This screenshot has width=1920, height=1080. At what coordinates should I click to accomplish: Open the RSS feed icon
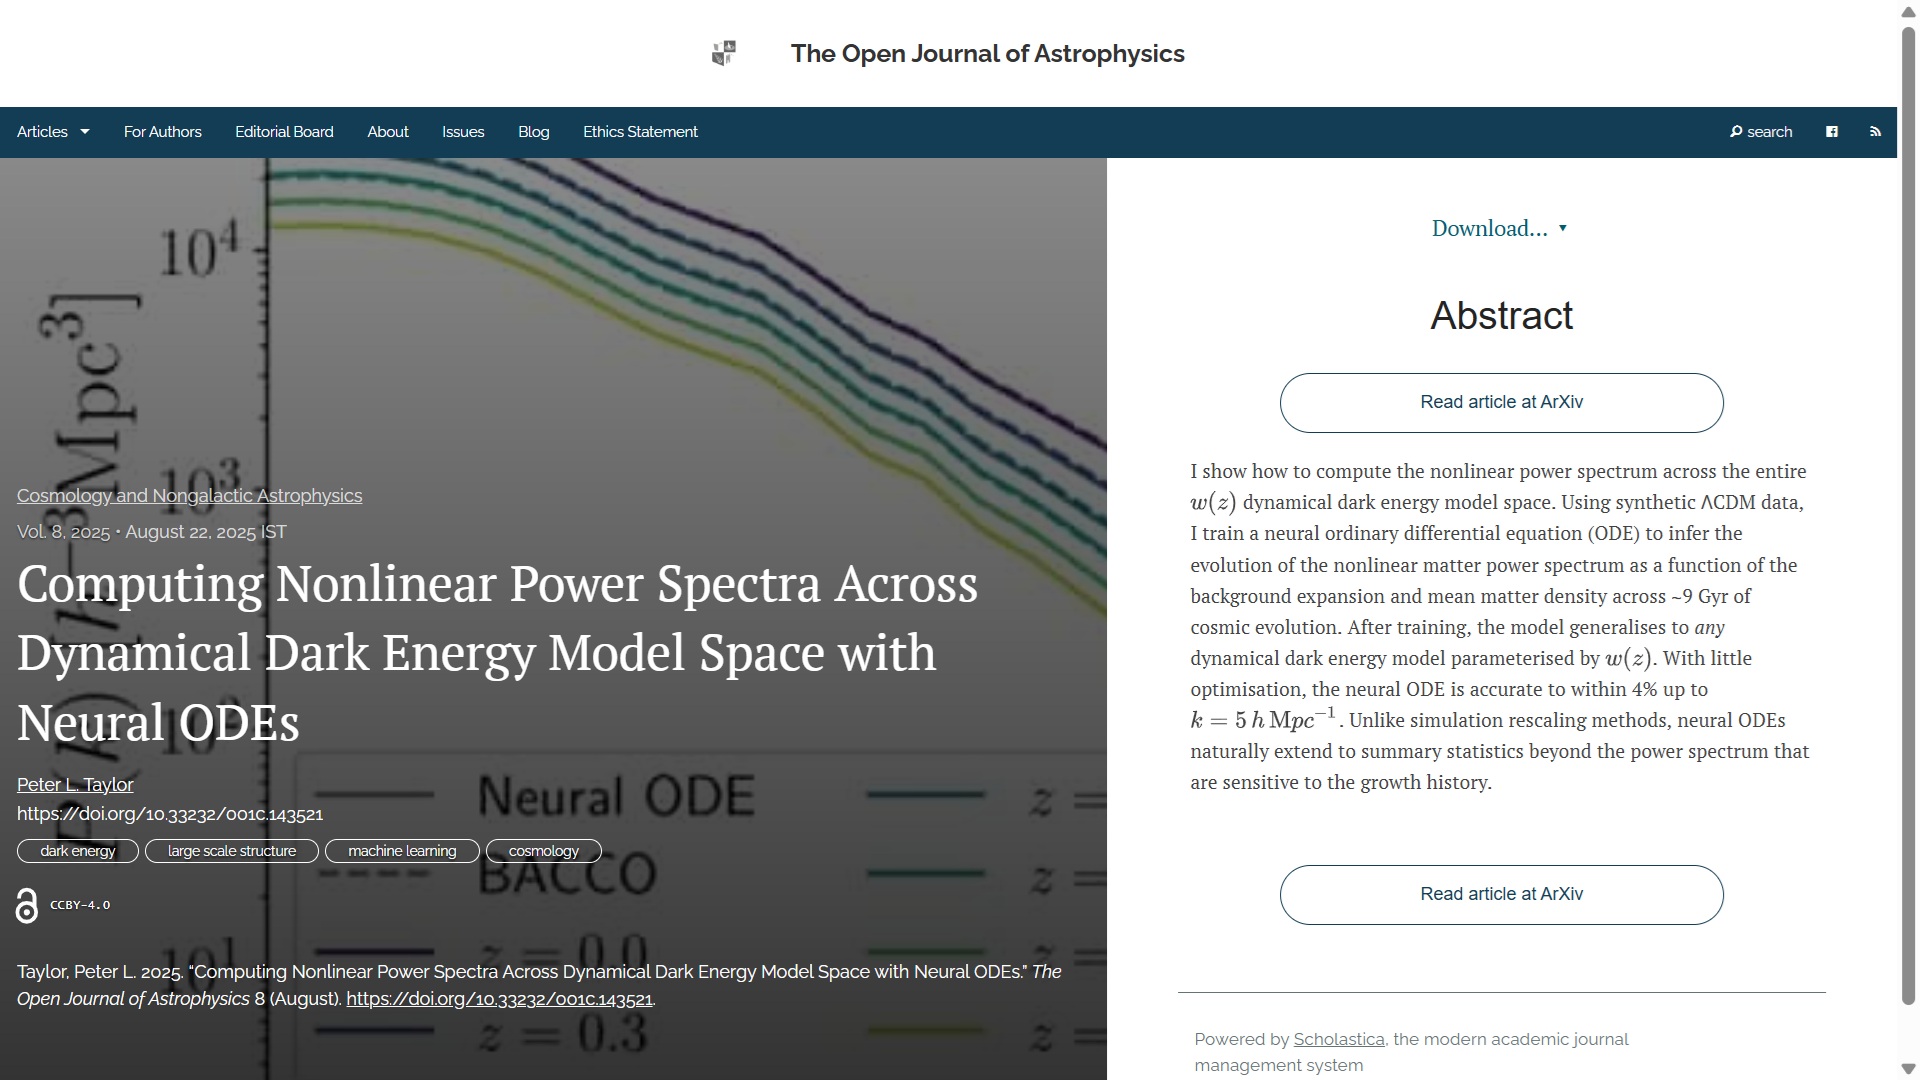click(1875, 132)
